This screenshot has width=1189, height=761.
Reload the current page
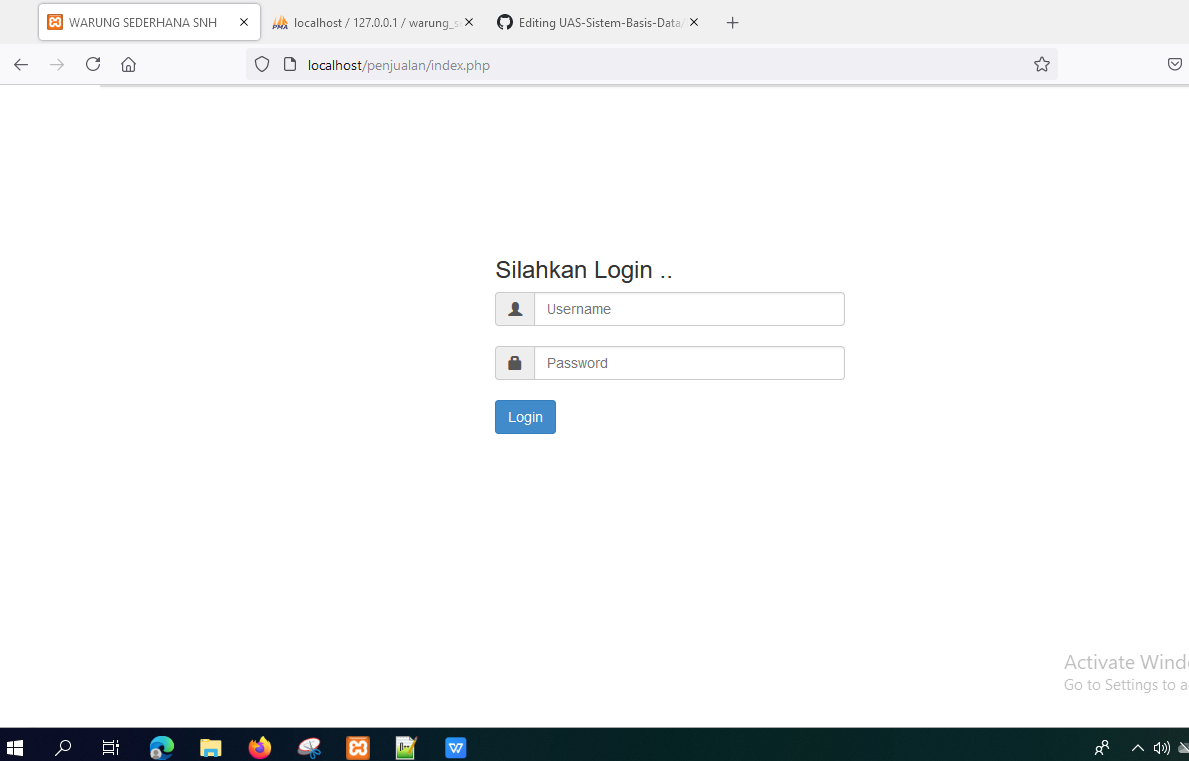(x=92, y=63)
